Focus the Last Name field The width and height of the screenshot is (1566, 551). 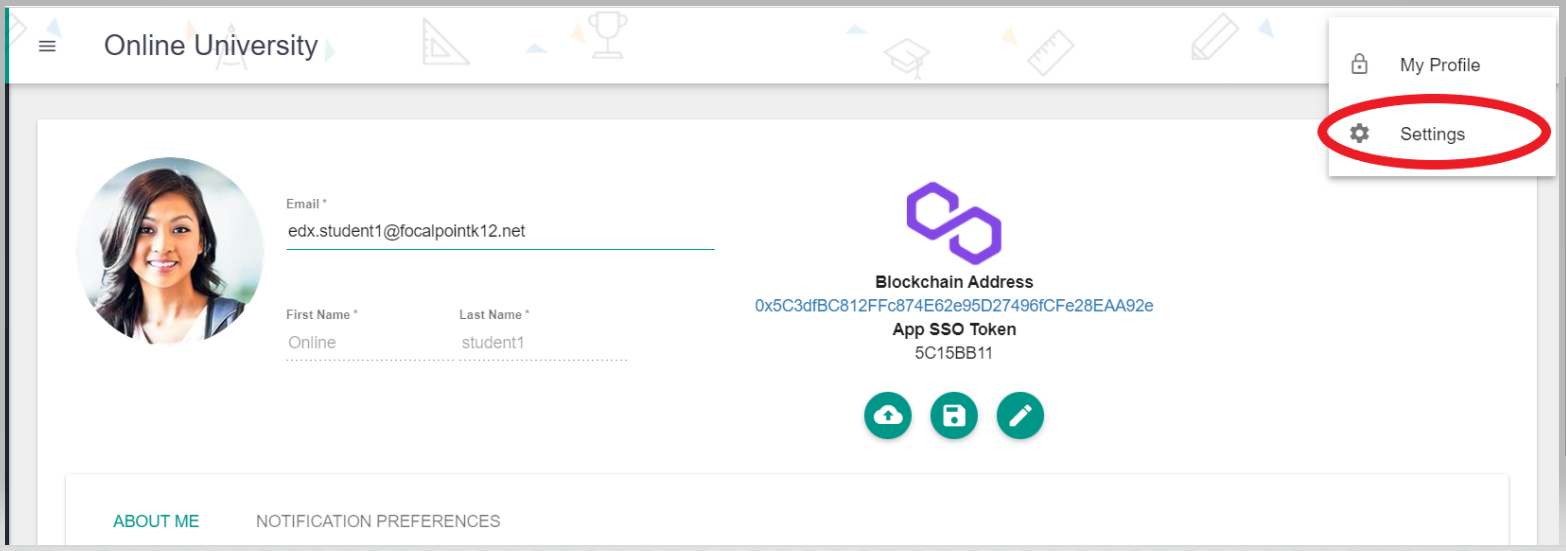point(542,343)
